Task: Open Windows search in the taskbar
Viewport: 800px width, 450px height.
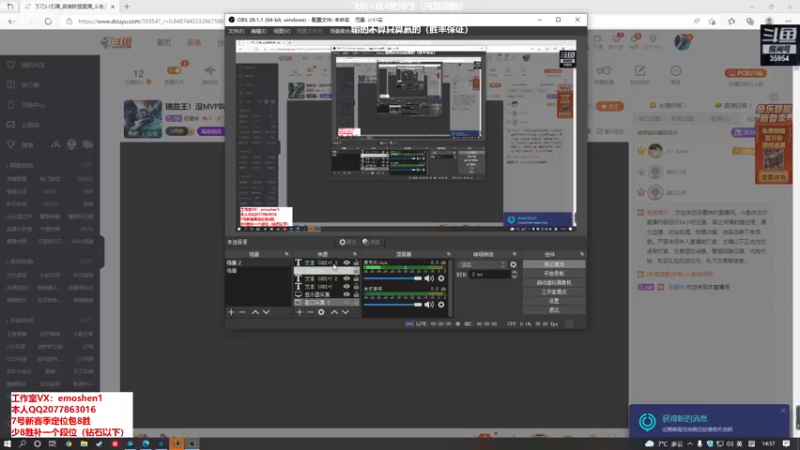Action: click(x=22, y=444)
